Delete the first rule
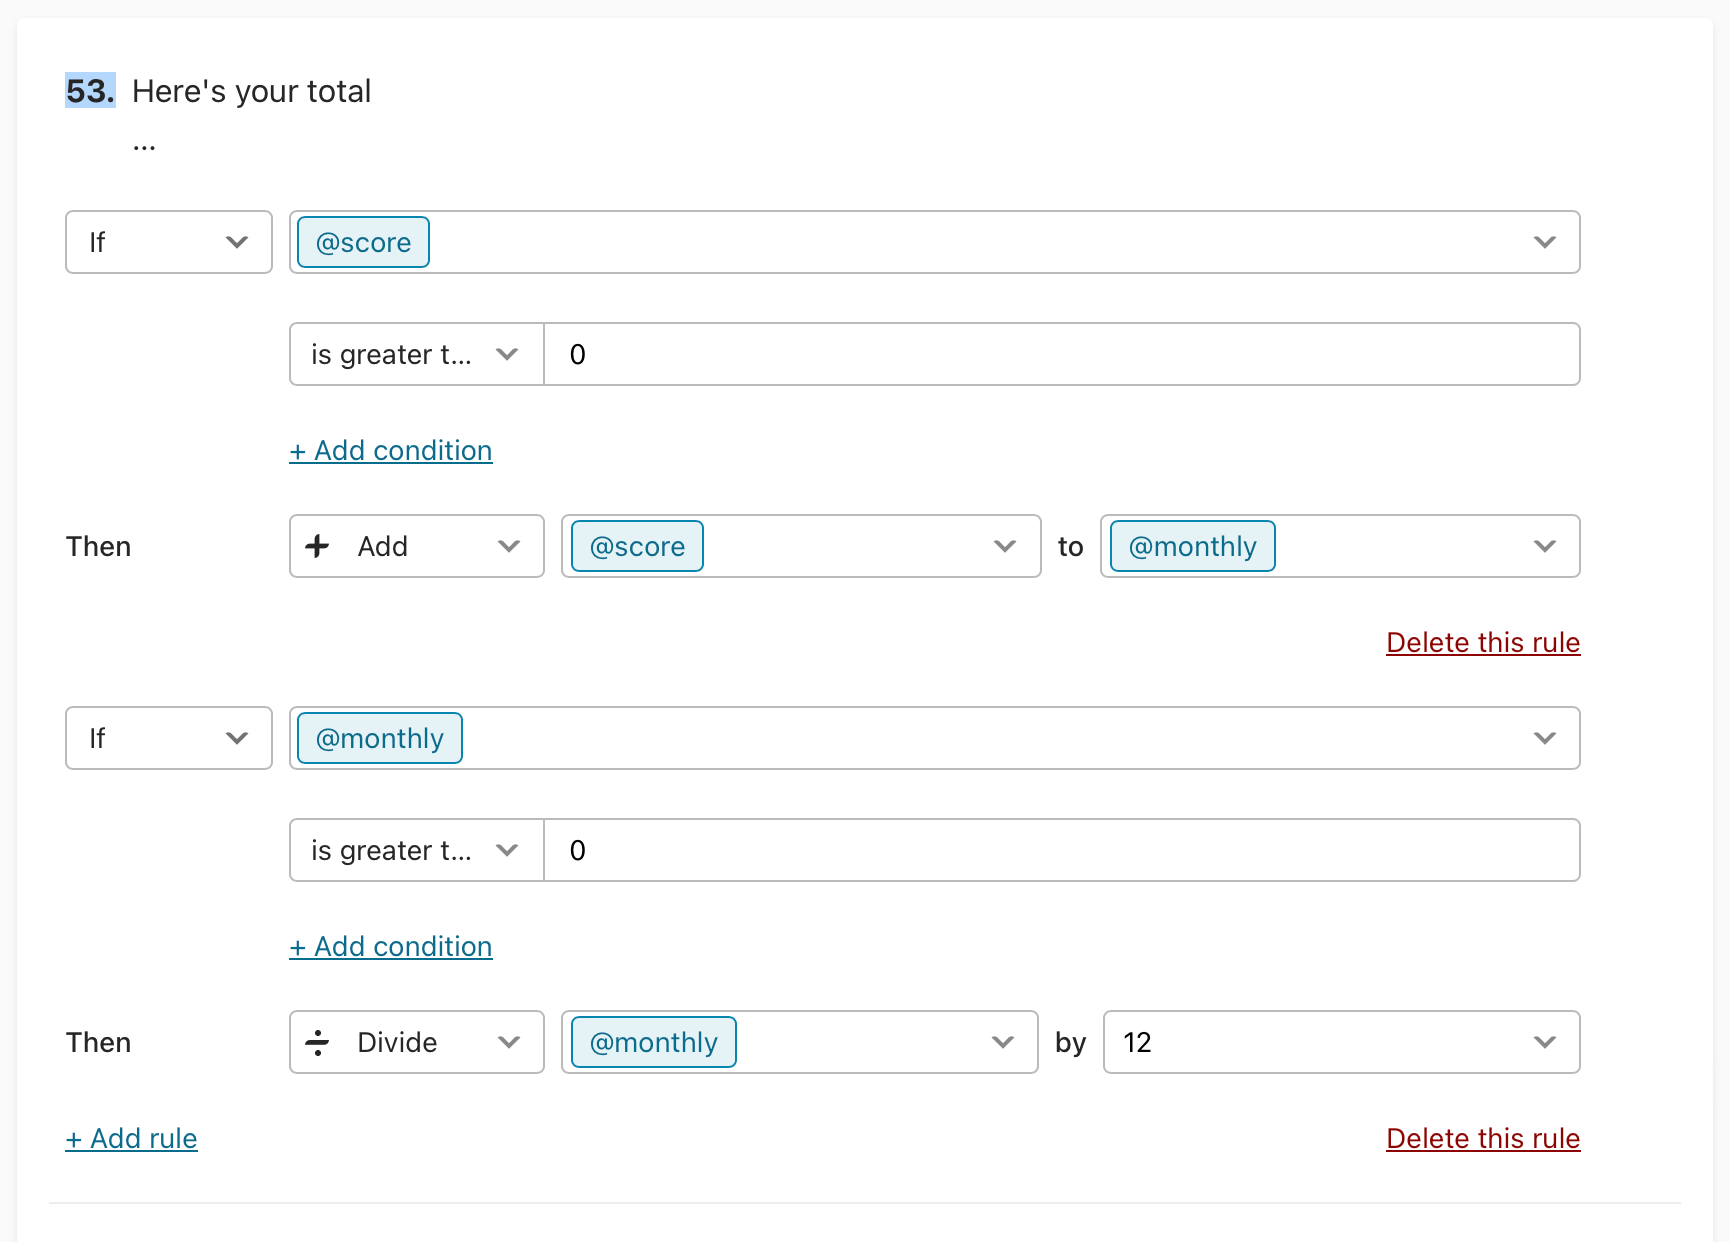 [x=1483, y=642]
